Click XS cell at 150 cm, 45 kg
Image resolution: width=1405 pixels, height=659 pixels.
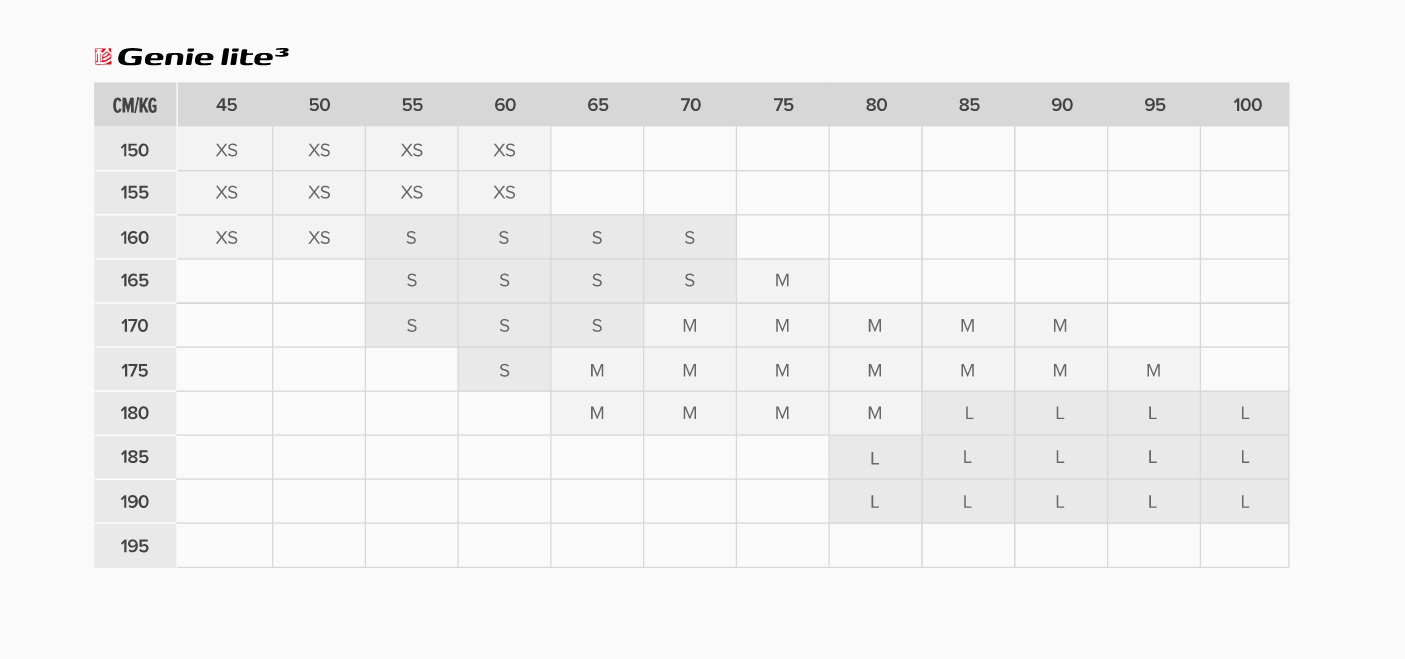[226, 150]
